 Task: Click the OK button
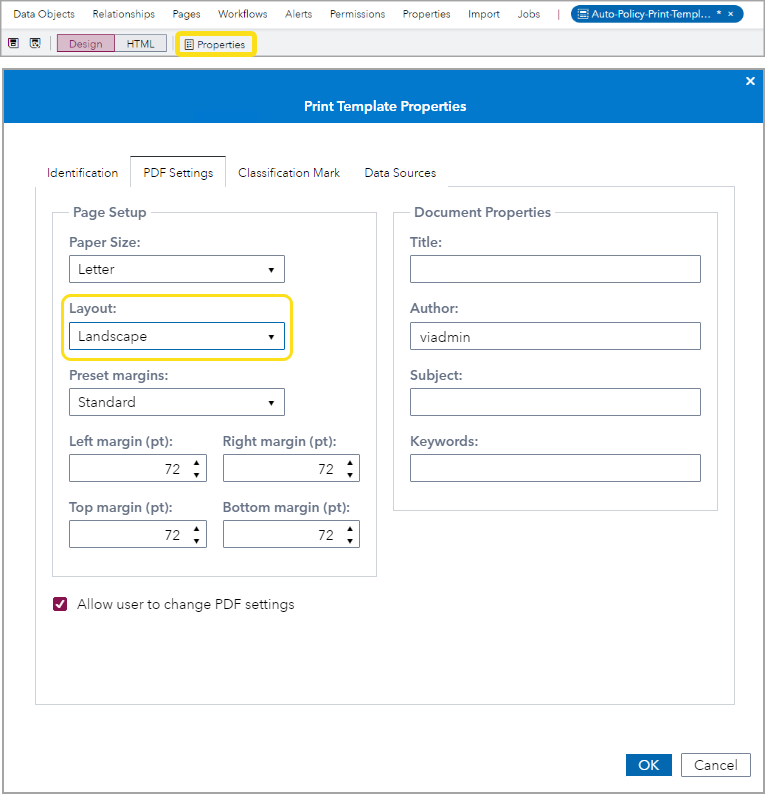coord(649,765)
